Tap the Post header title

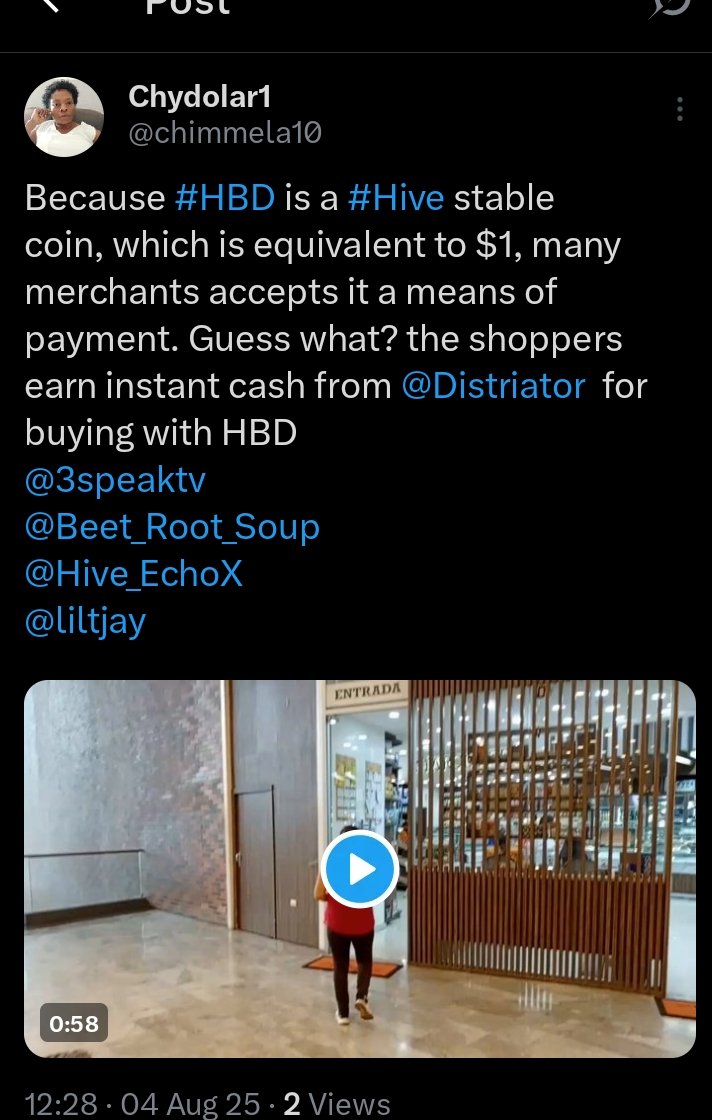tap(187, 6)
